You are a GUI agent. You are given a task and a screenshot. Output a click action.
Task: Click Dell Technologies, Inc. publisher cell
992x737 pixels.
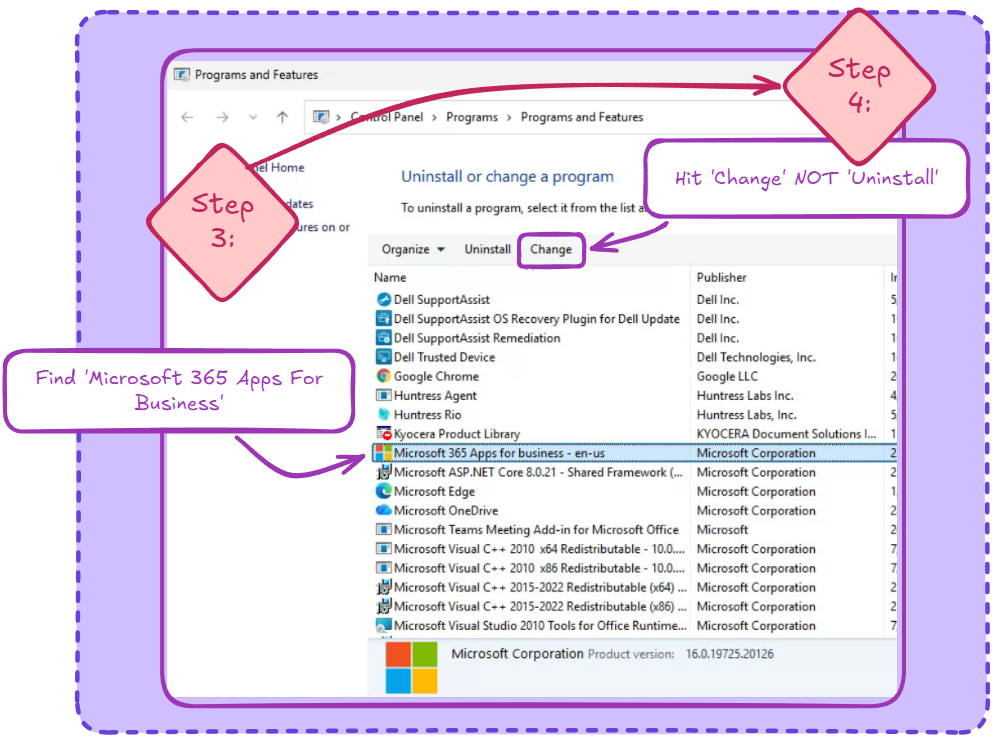[756, 357]
